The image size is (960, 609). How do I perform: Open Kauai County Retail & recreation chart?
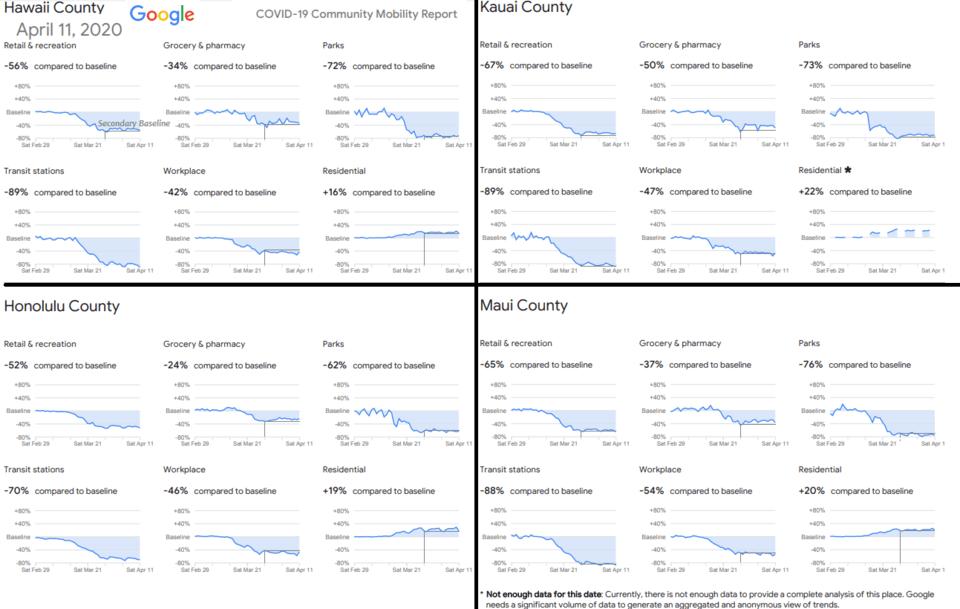point(564,118)
